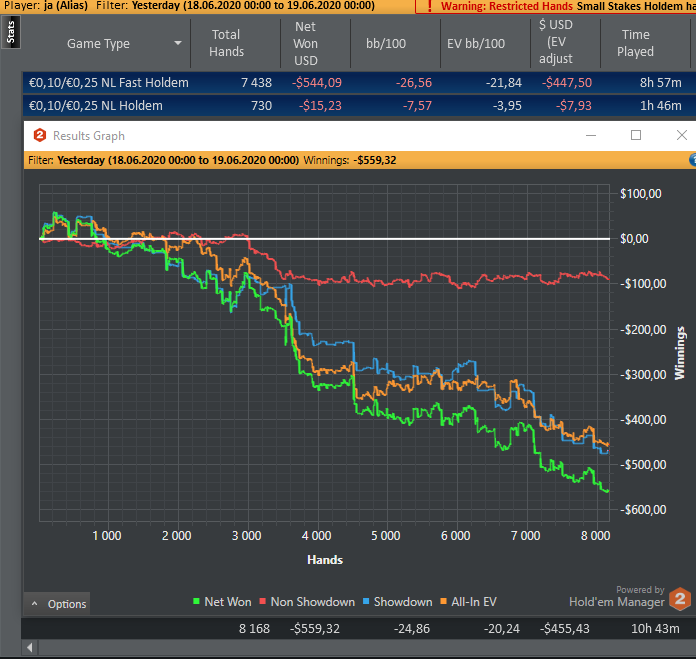This screenshot has width=696, height=659.
Task: Click the graph Filter Yesterday date text
Action: (178, 160)
